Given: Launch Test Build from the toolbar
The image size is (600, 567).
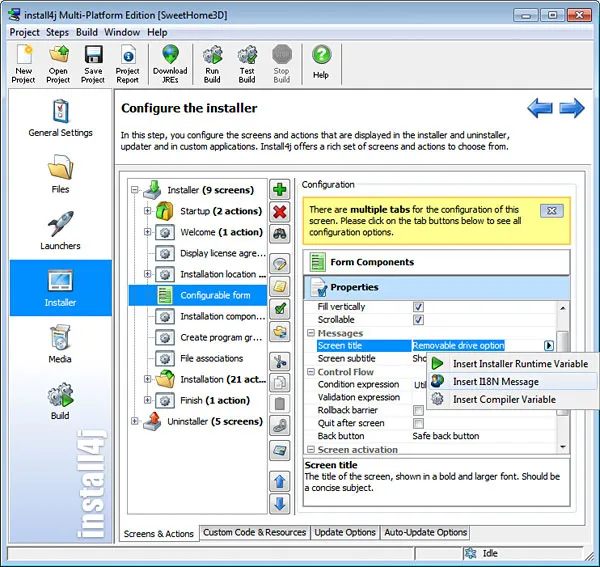Looking at the screenshot, I should (x=247, y=64).
